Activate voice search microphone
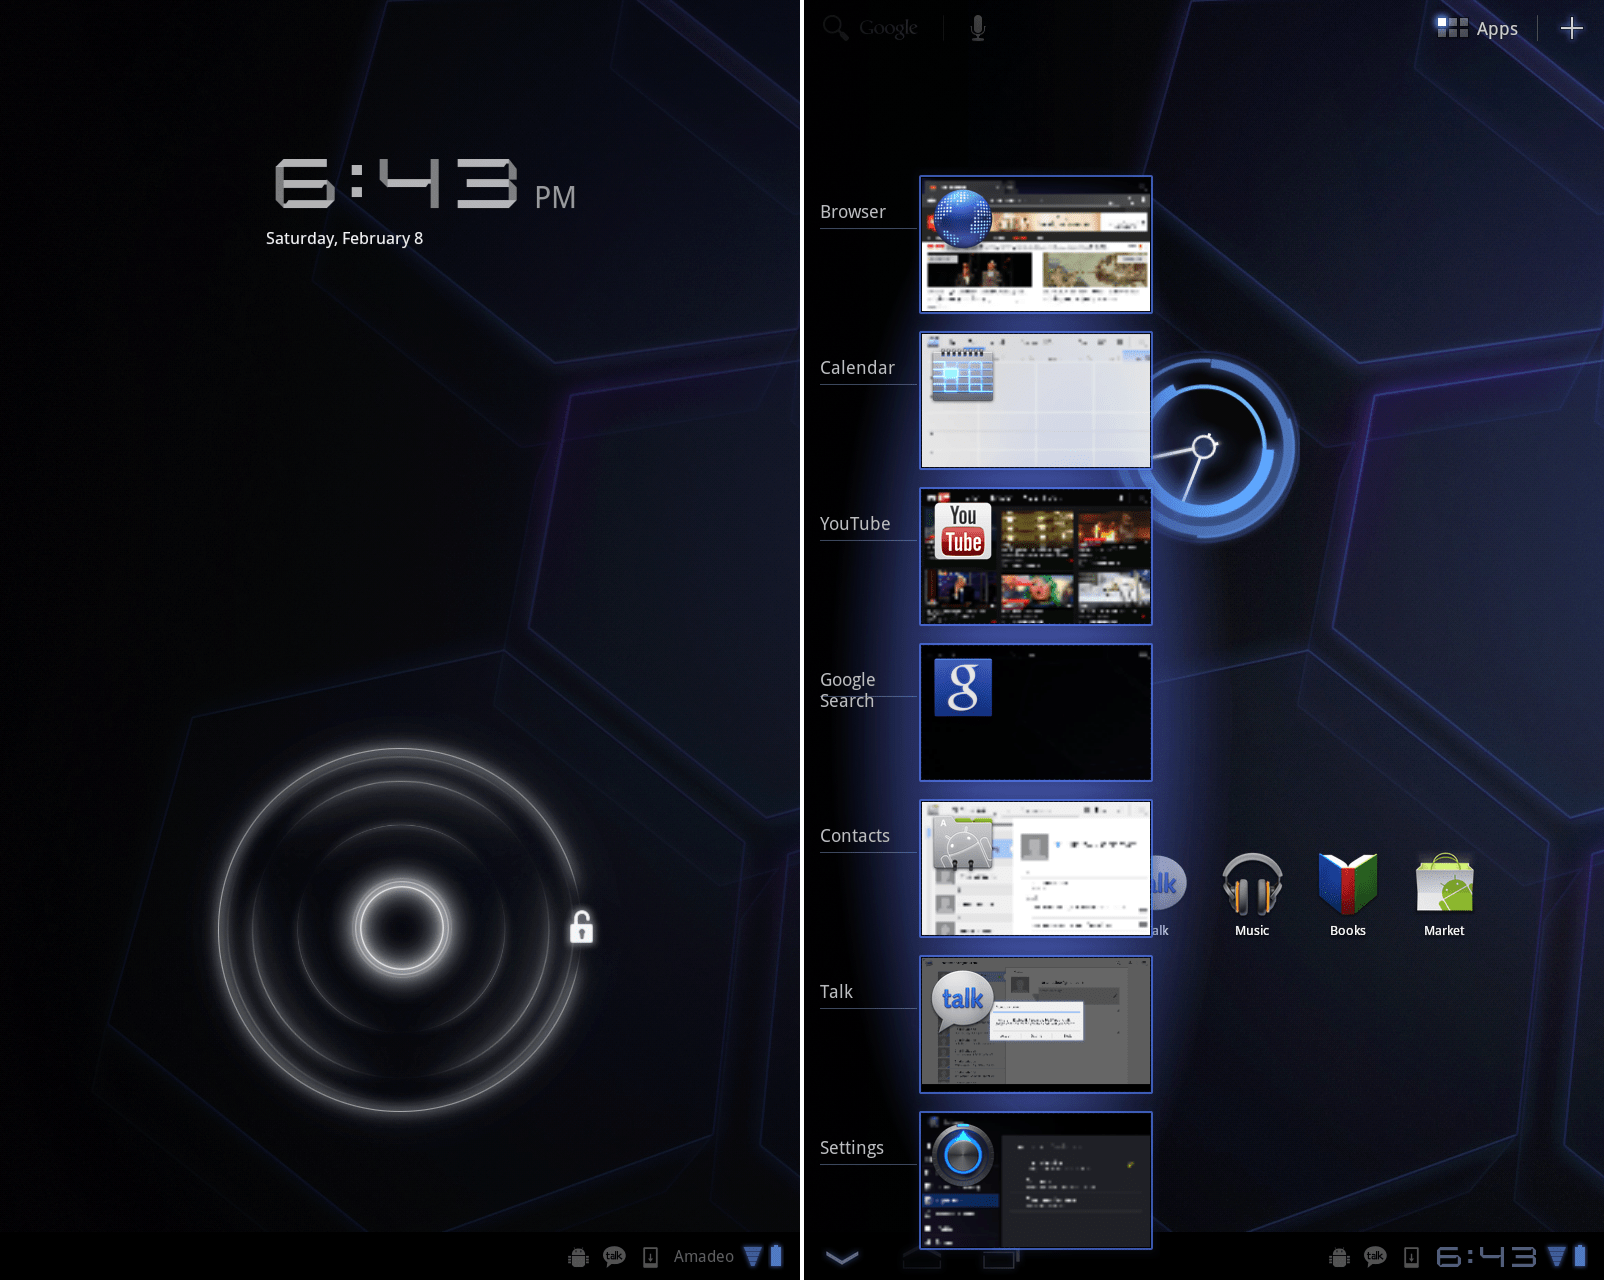 point(978,28)
